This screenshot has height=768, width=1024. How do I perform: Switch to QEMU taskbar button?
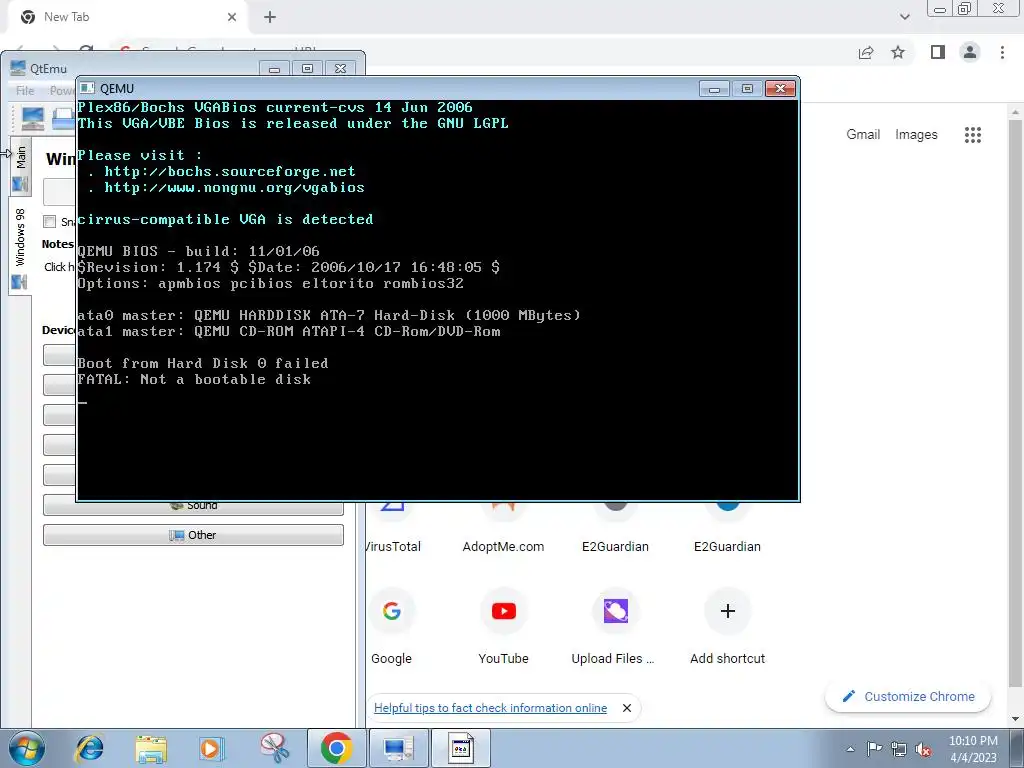[460, 748]
